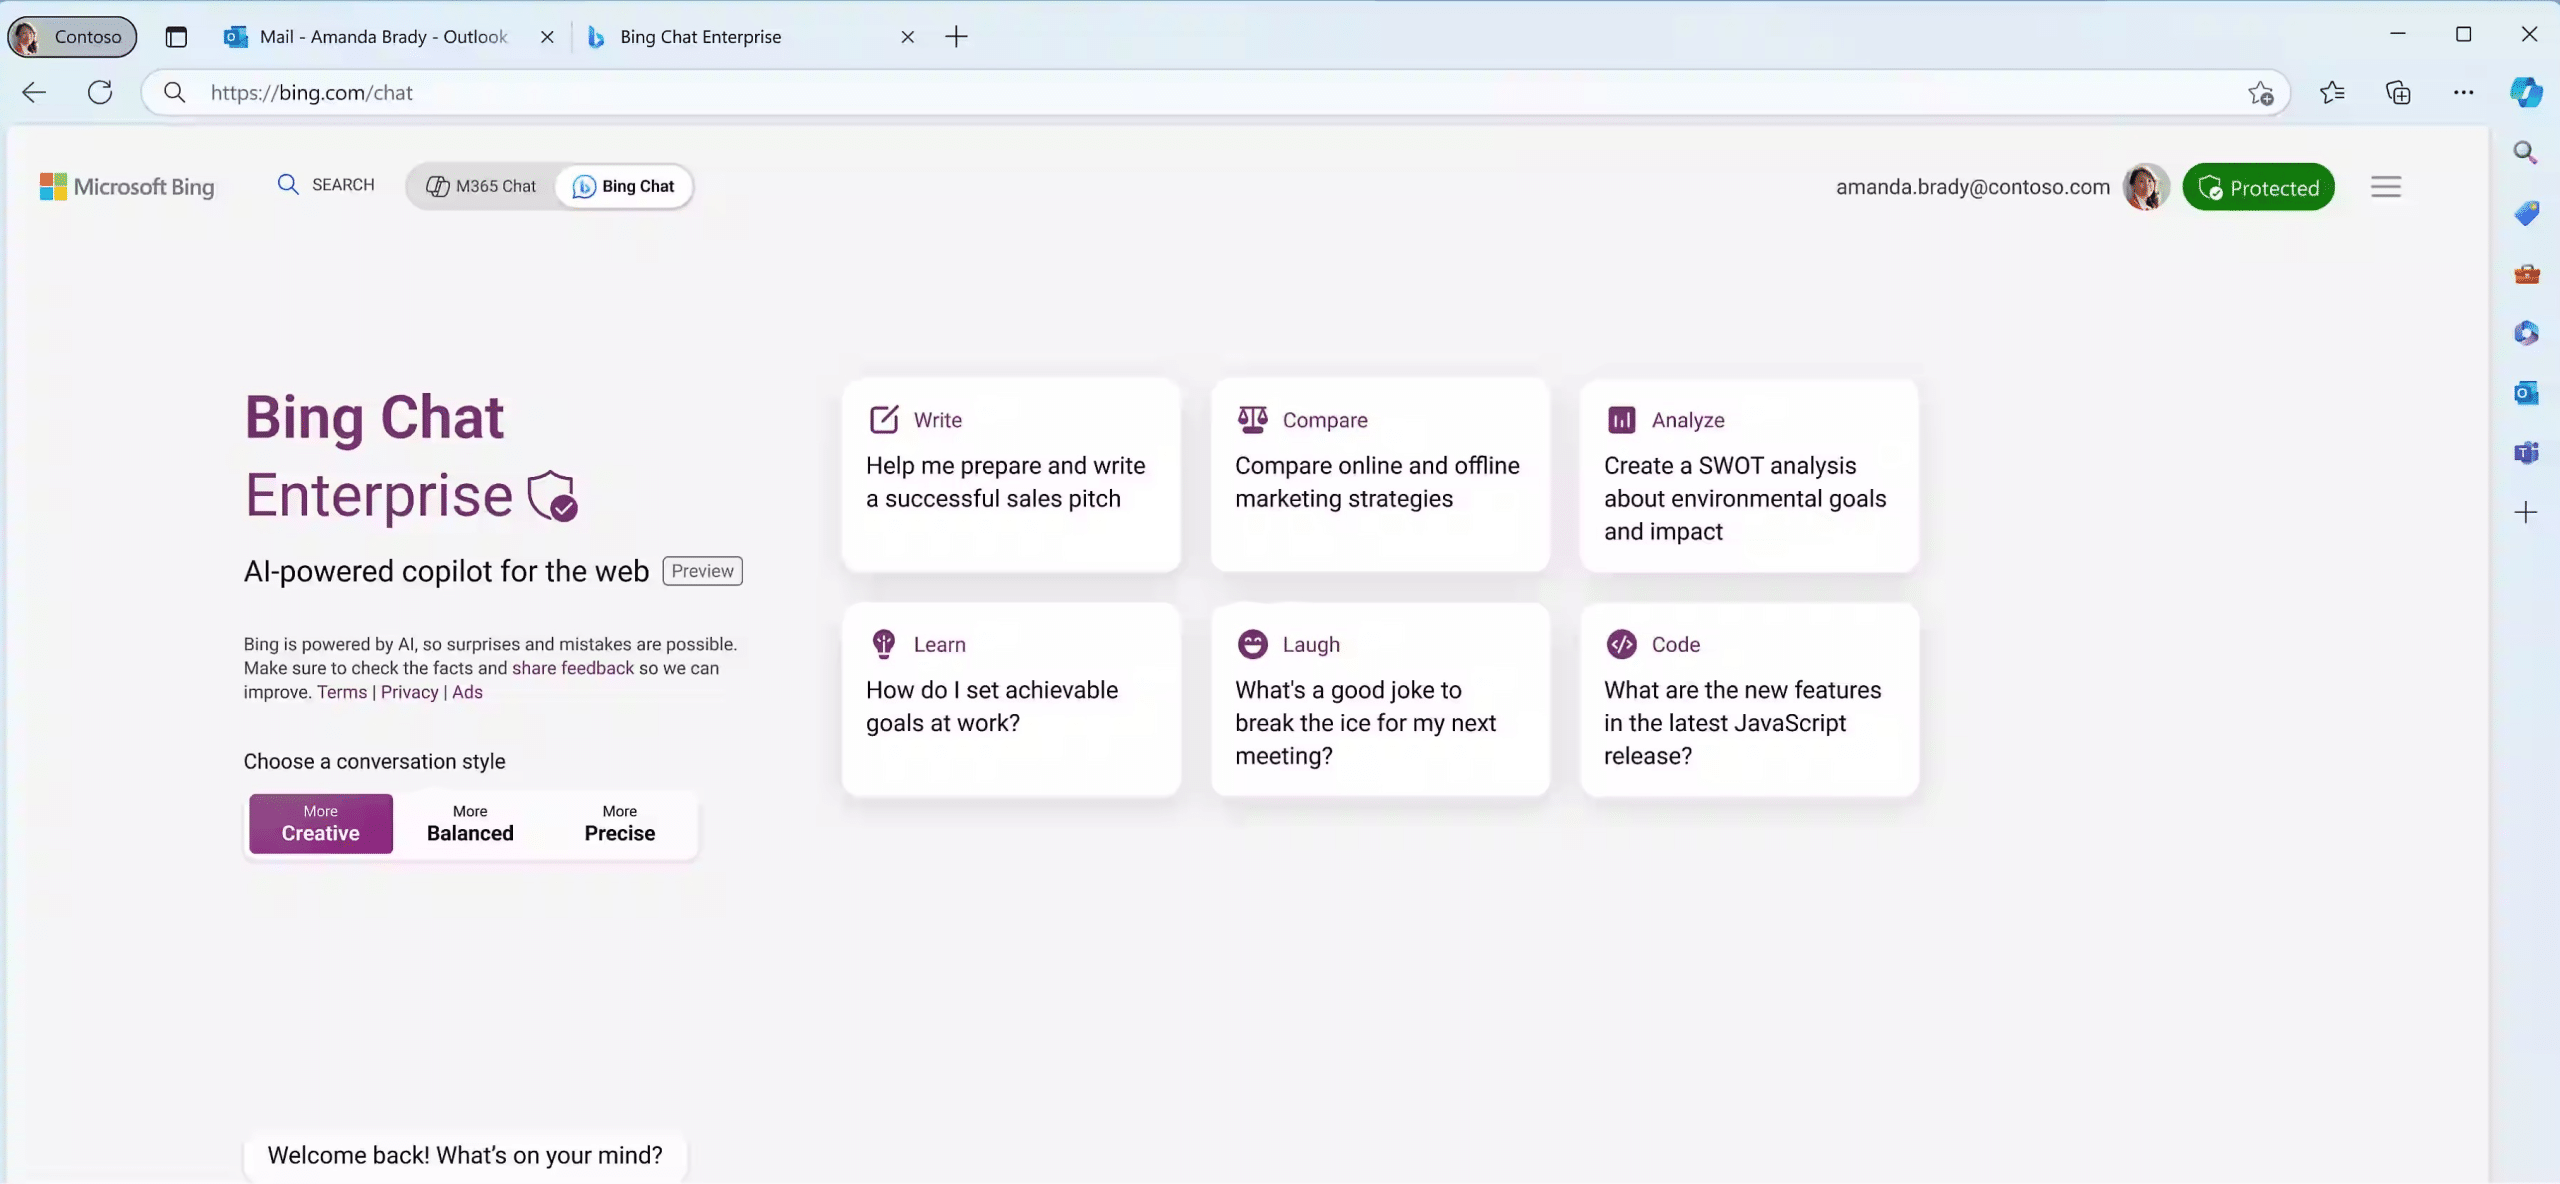Open sidebar Outlook icon
This screenshot has width=2560, height=1184.
2526,393
